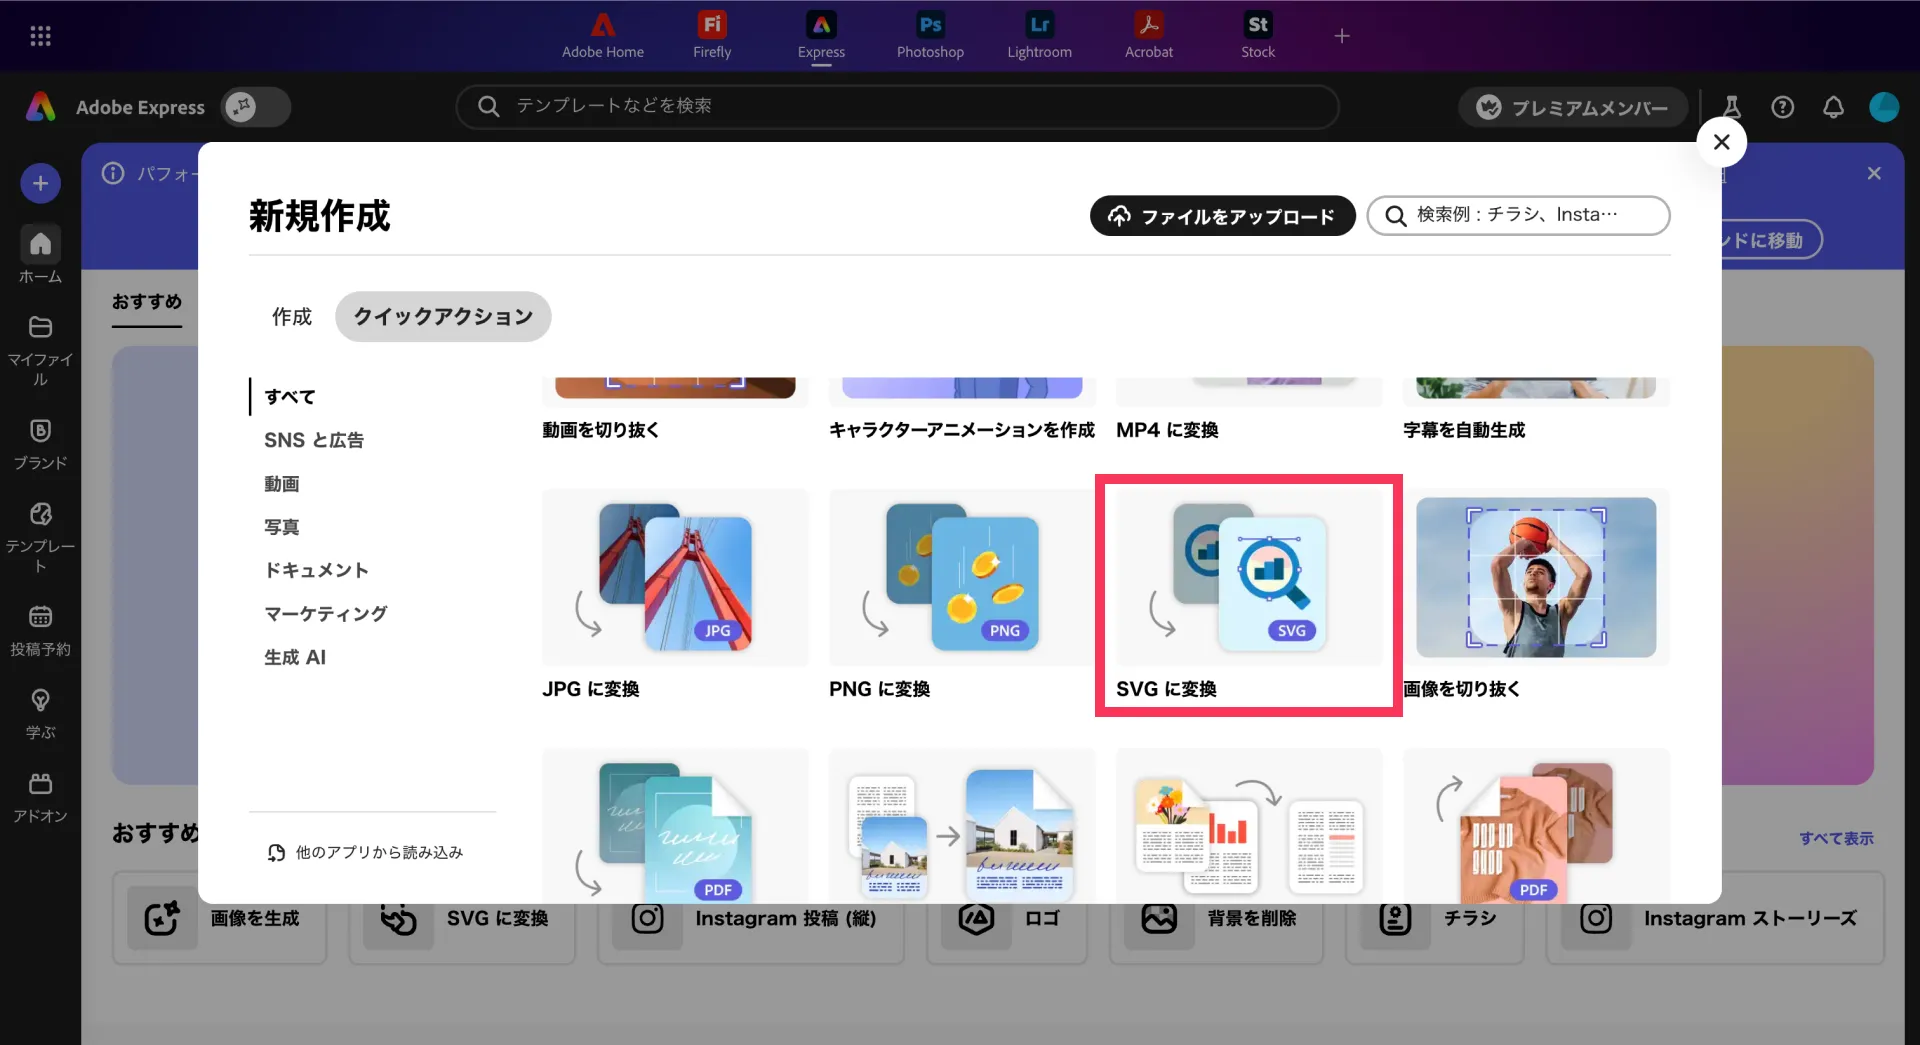Open the help question mark icon
Screen dimensions: 1920x1045
click(x=1782, y=107)
